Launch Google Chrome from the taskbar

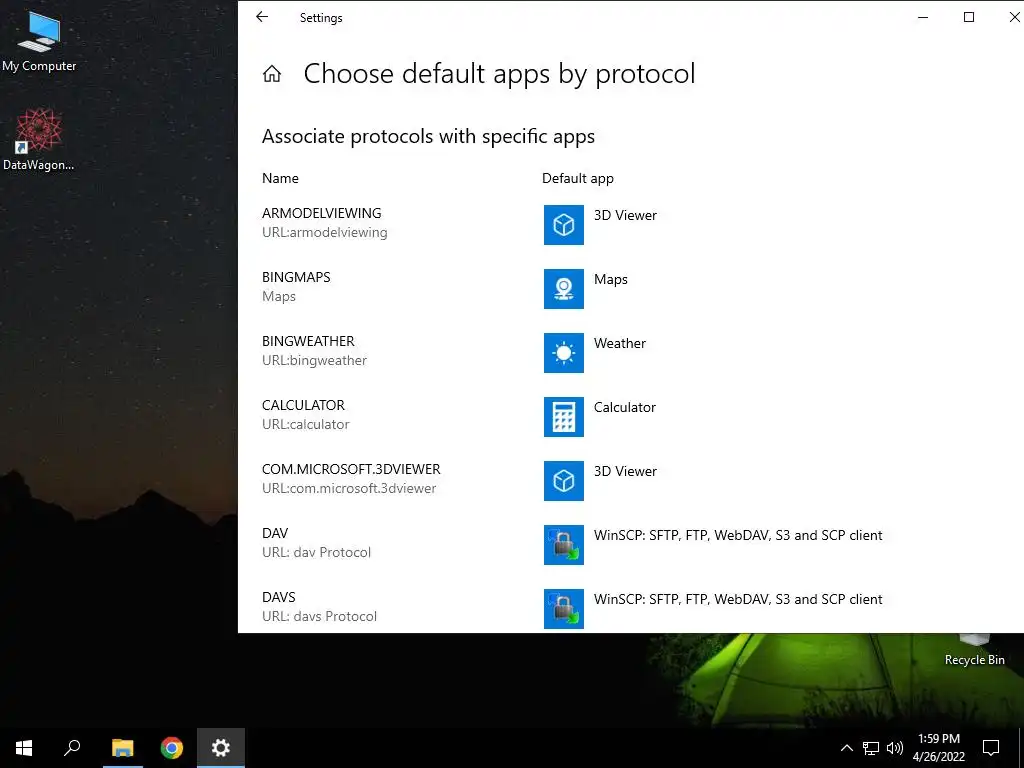click(x=172, y=748)
